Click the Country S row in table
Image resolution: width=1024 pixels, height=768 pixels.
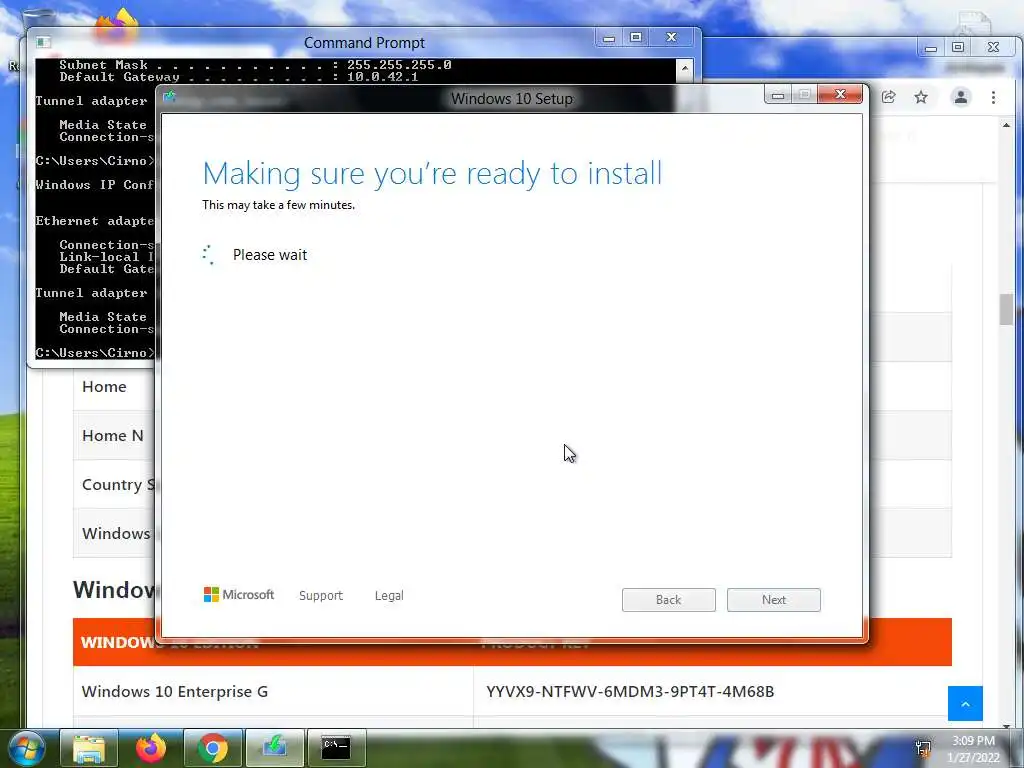[118, 485]
